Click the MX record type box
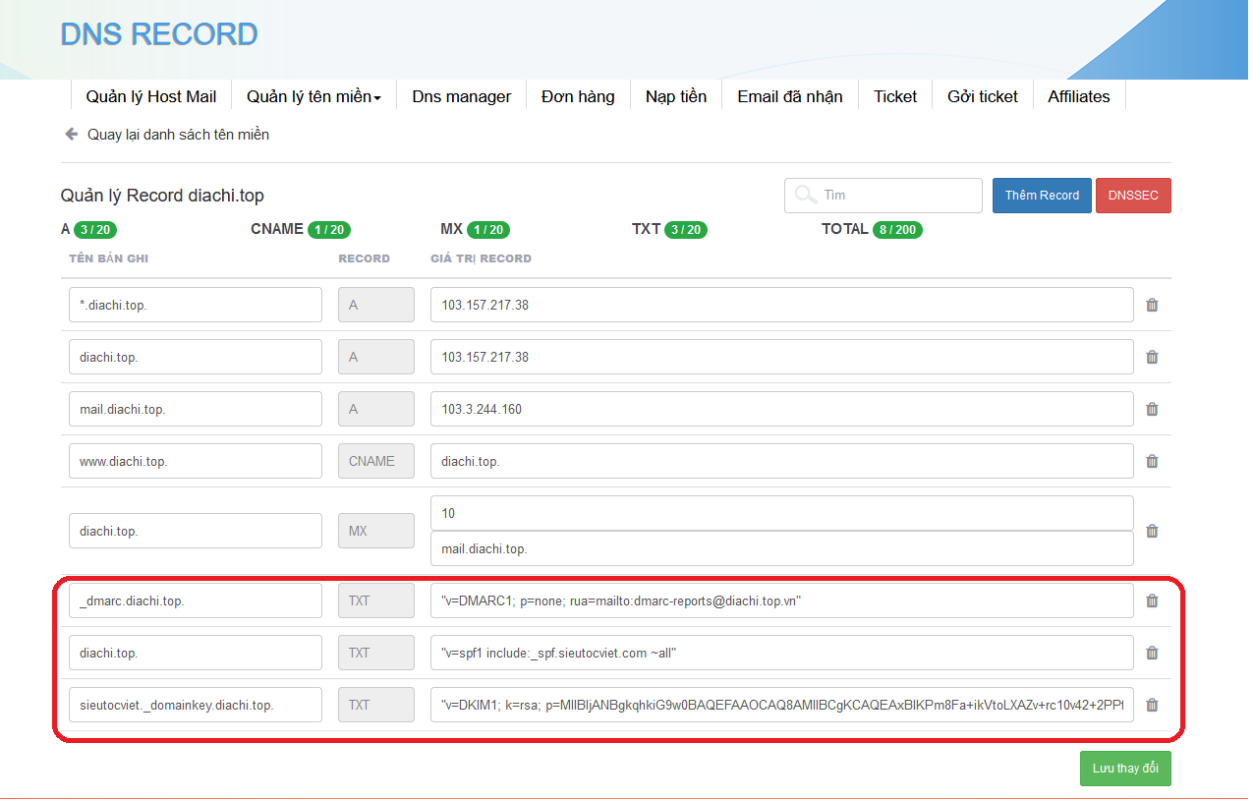This screenshot has height=800, width=1254. [376, 531]
